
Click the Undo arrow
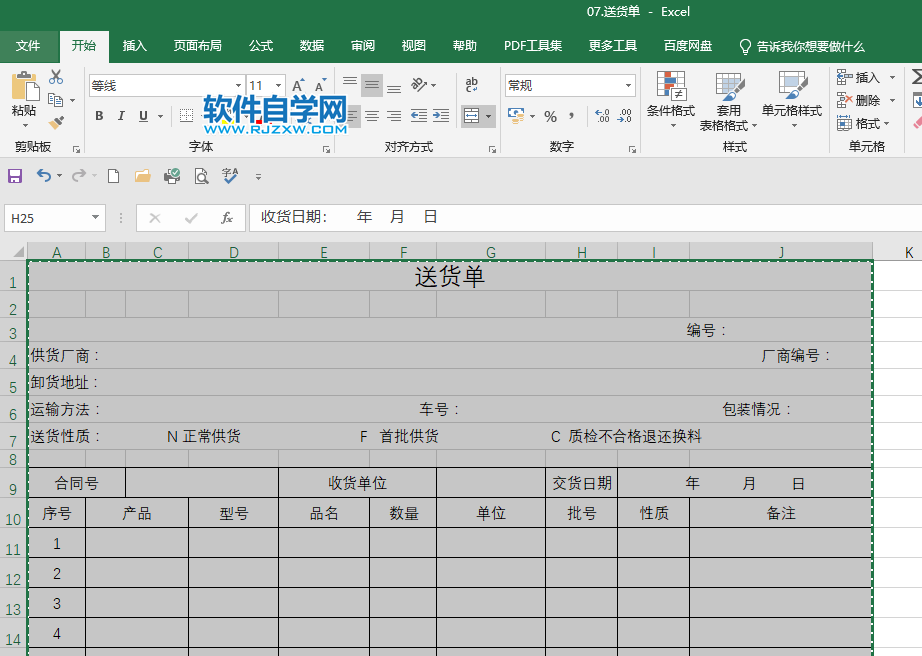click(x=43, y=175)
